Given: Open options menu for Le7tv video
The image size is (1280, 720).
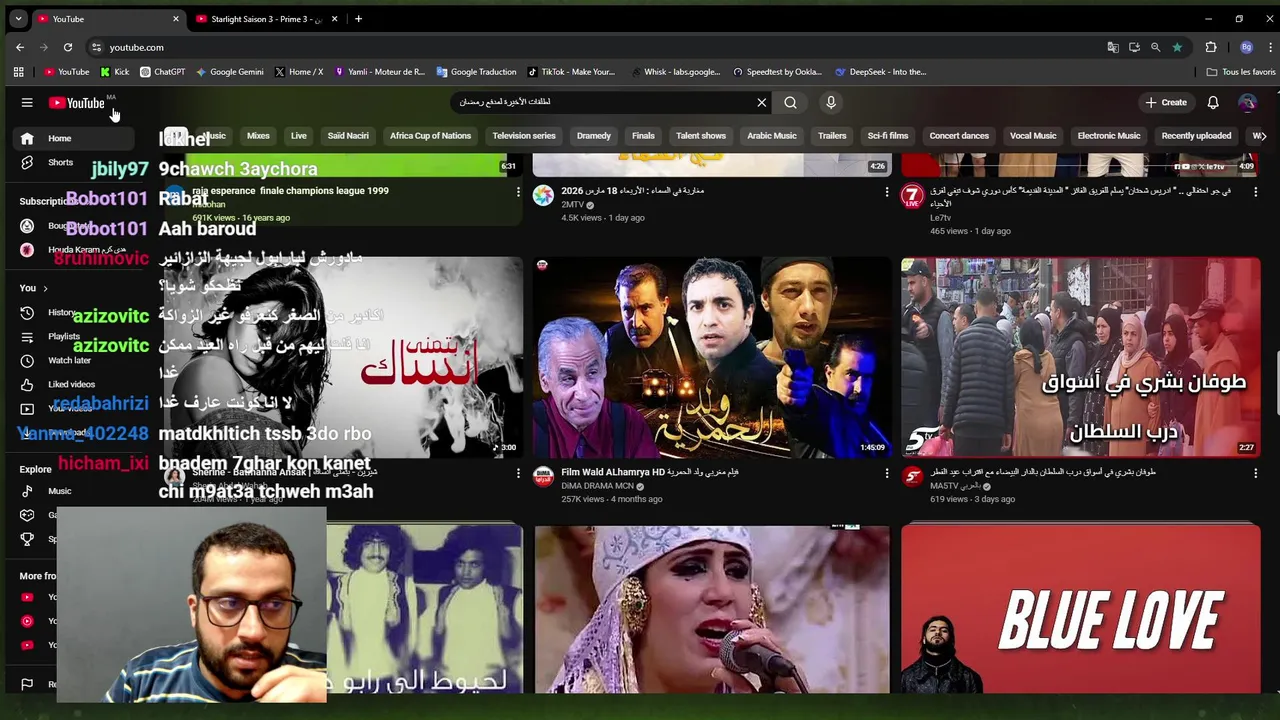Looking at the screenshot, I should point(1255,191).
